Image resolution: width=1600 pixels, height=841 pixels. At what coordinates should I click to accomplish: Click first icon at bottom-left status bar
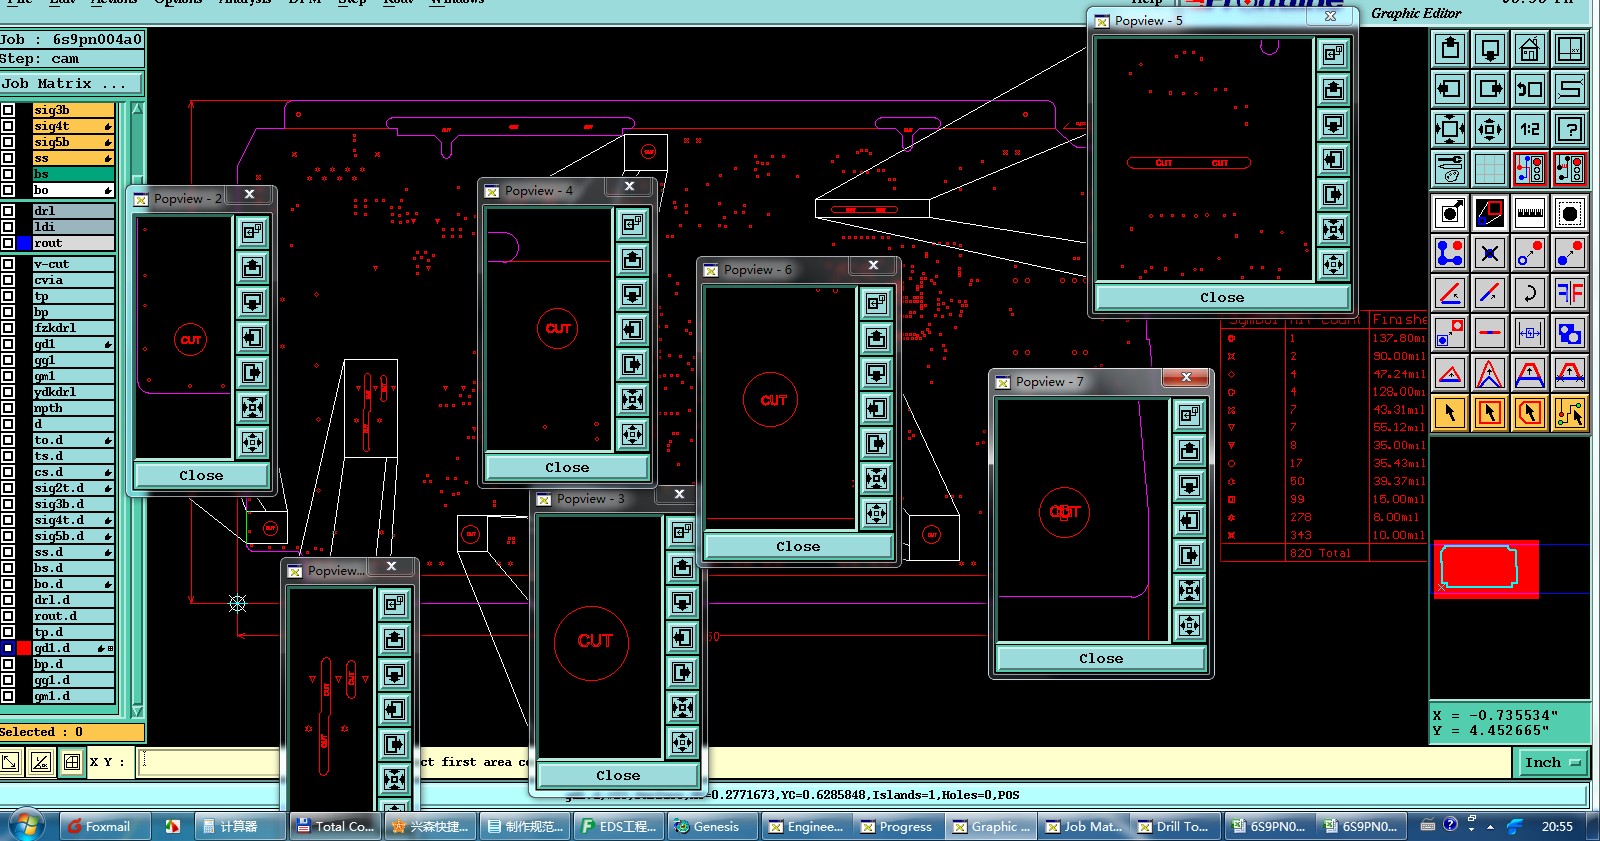10,762
